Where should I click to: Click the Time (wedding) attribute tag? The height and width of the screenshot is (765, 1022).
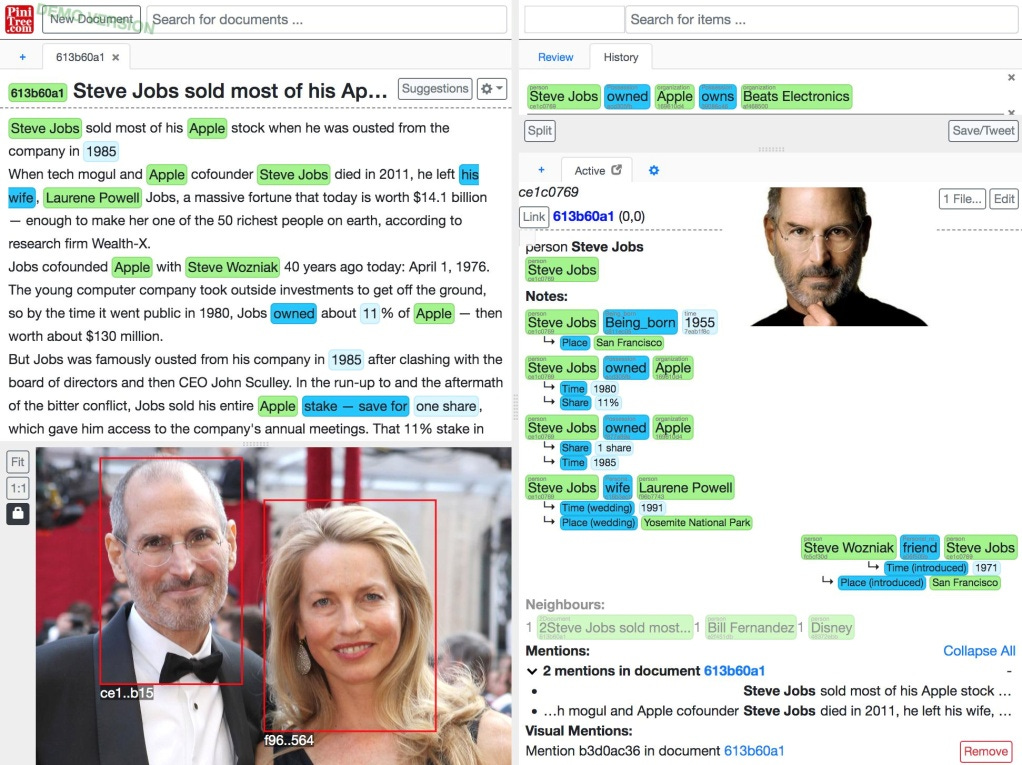tap(596, 508)
